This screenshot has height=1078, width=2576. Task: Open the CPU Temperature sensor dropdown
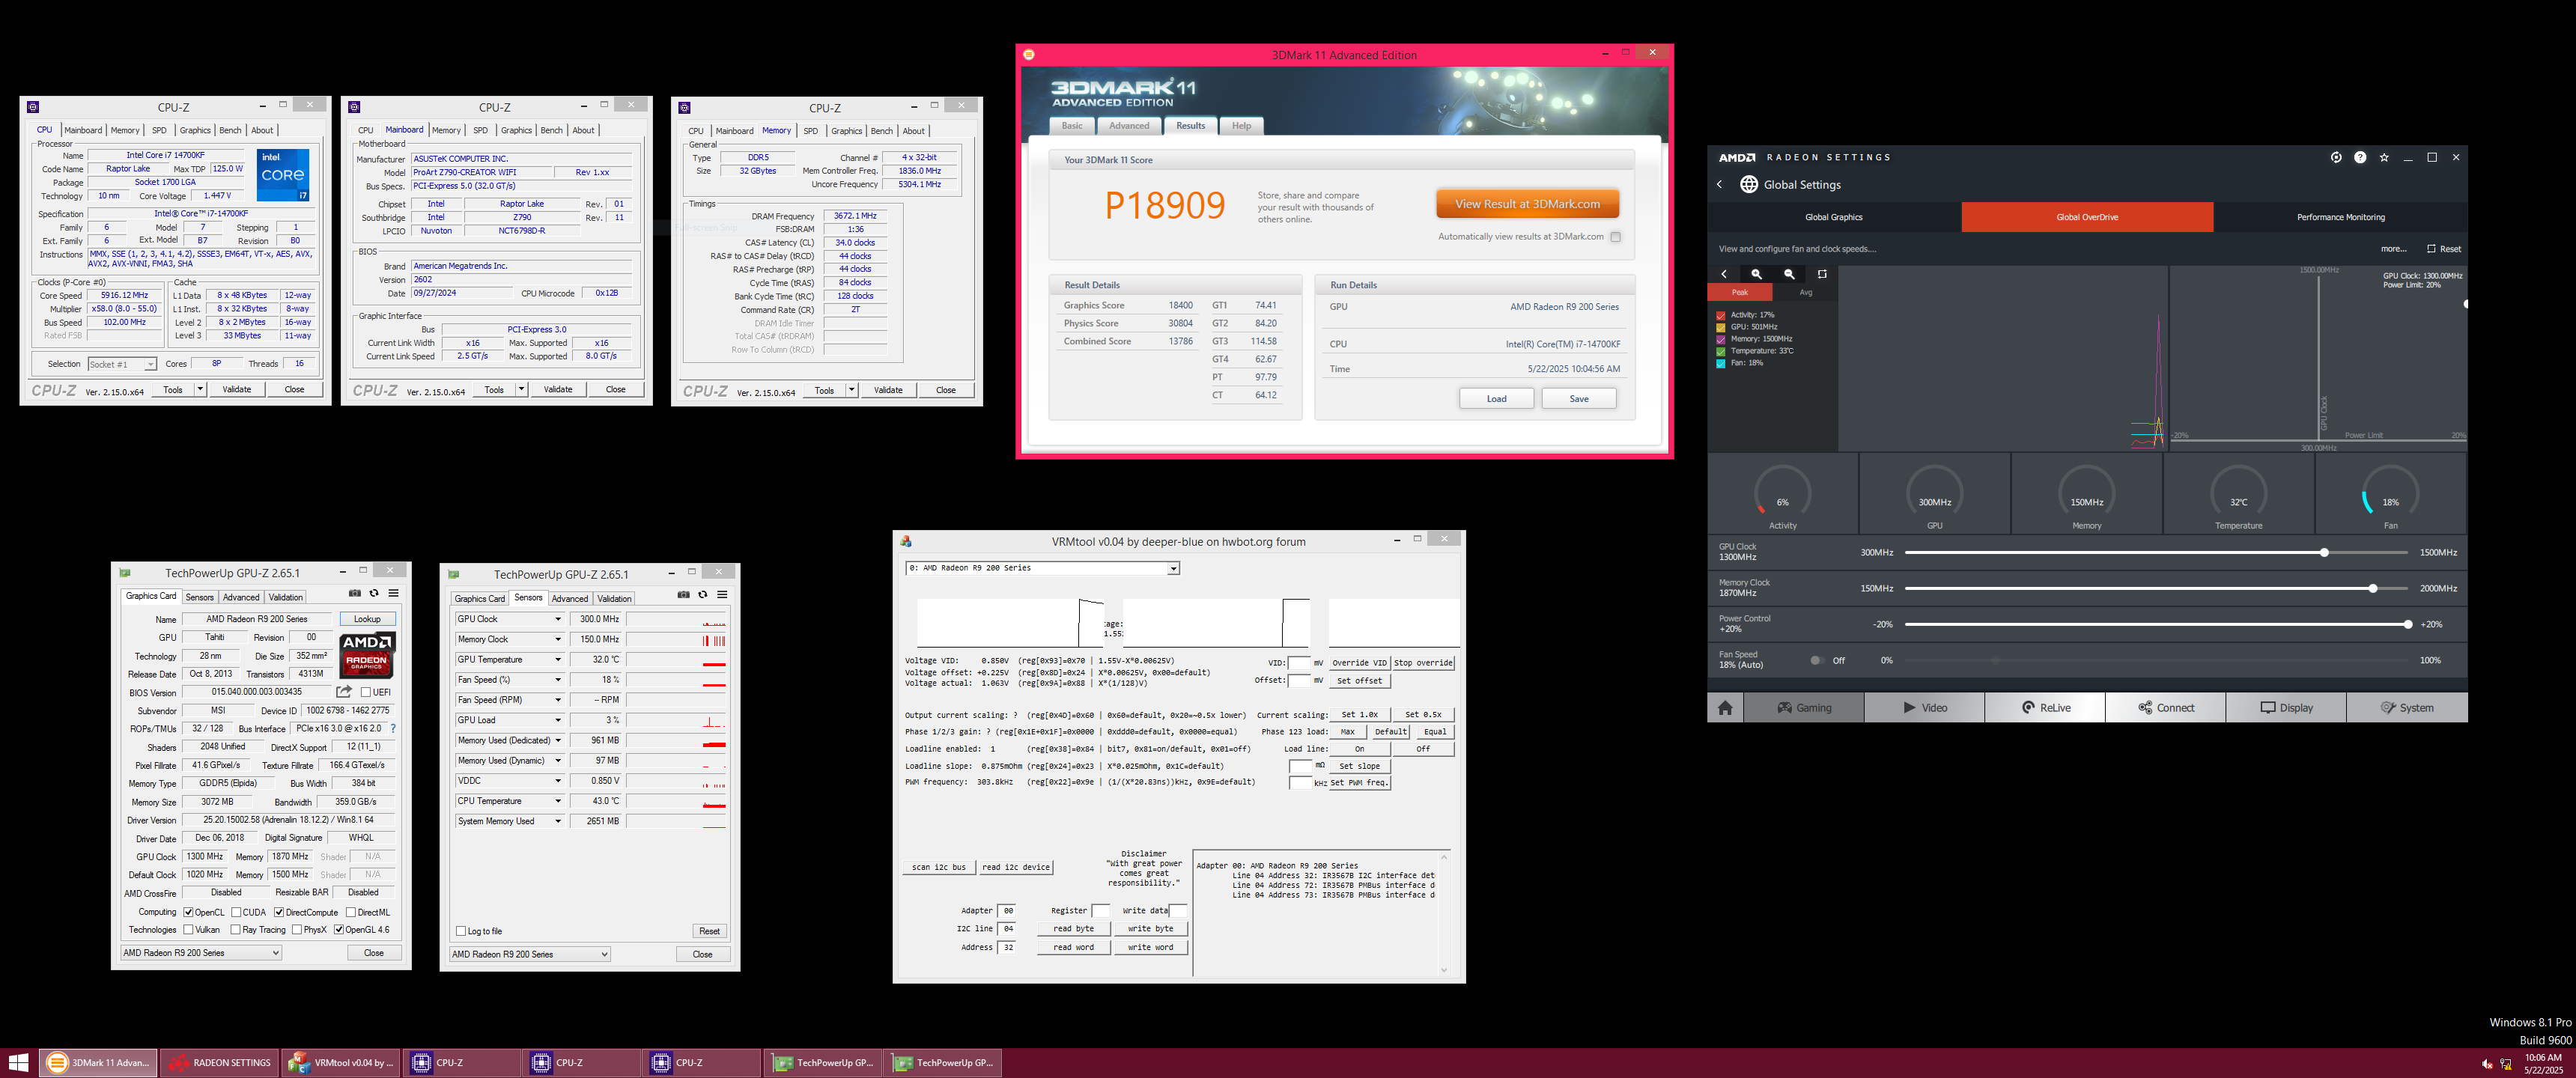(558, 801)
